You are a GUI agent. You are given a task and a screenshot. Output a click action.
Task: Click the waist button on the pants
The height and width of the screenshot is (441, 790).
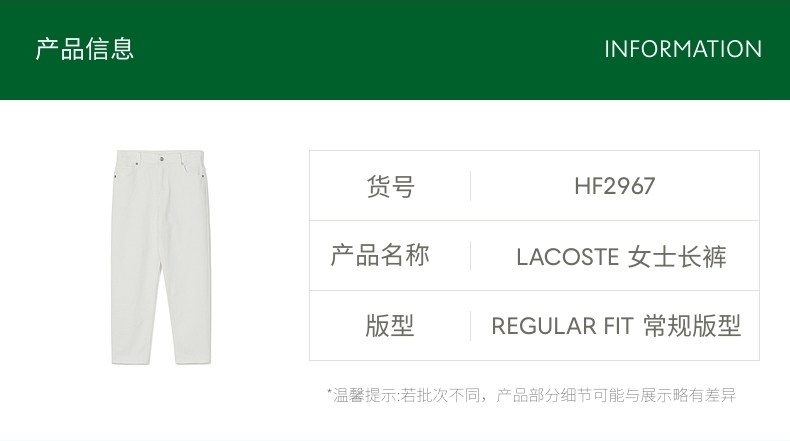pos(161,159)
